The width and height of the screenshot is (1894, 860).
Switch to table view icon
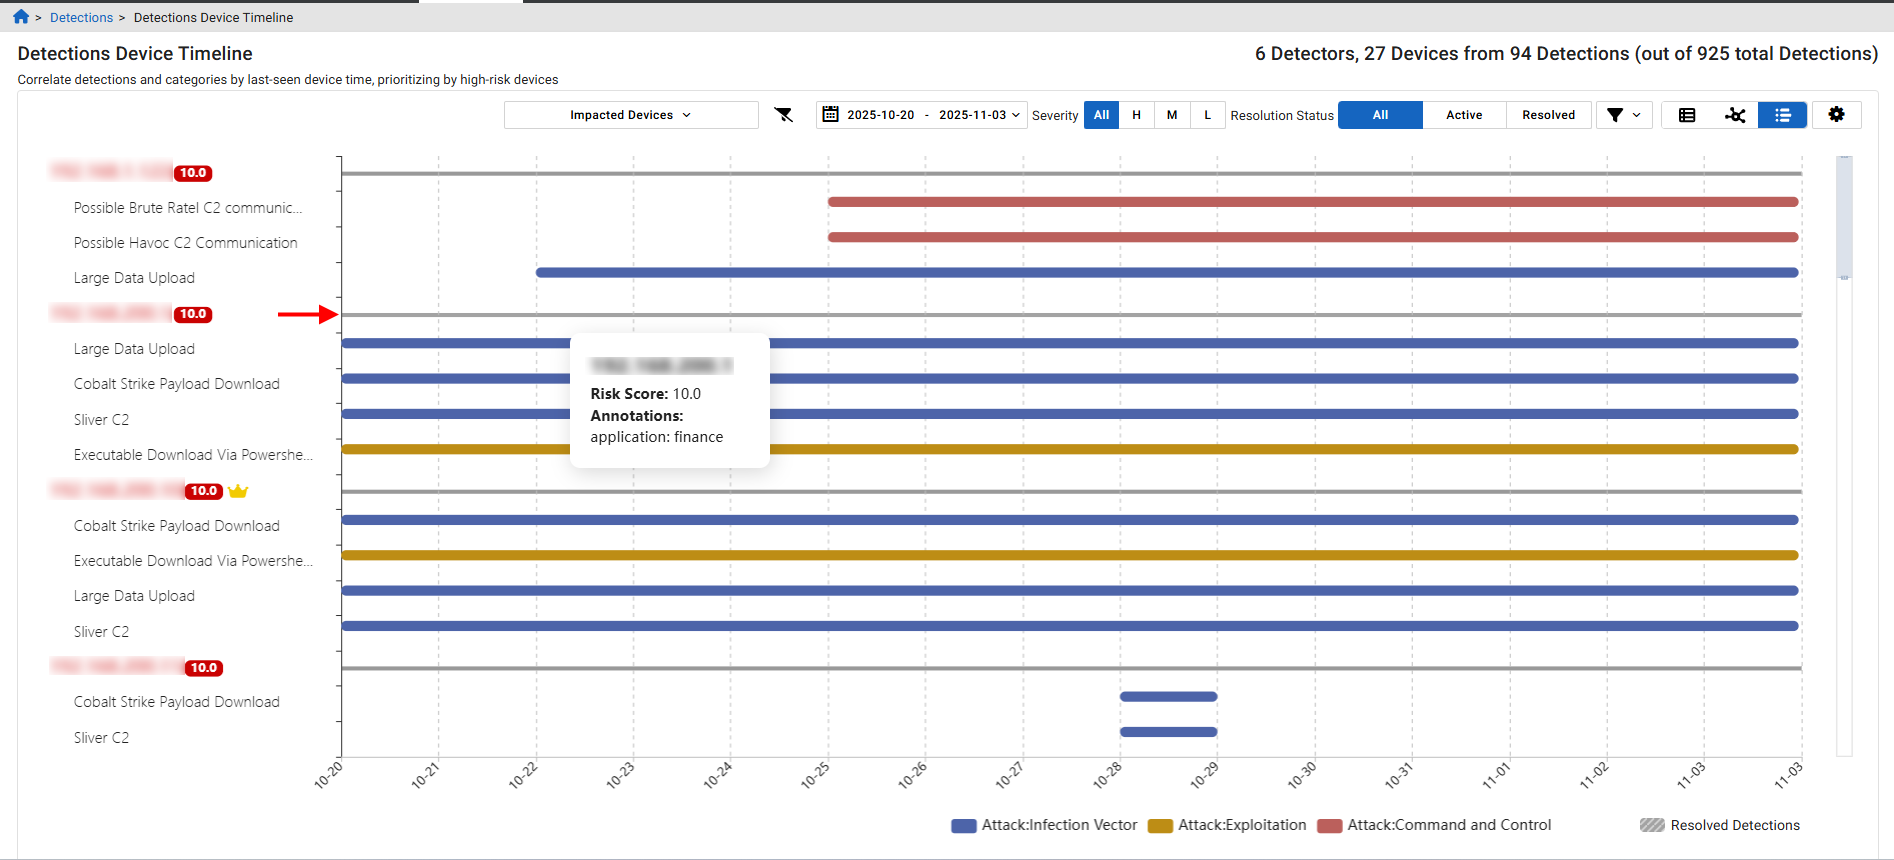coord(1687,115)
